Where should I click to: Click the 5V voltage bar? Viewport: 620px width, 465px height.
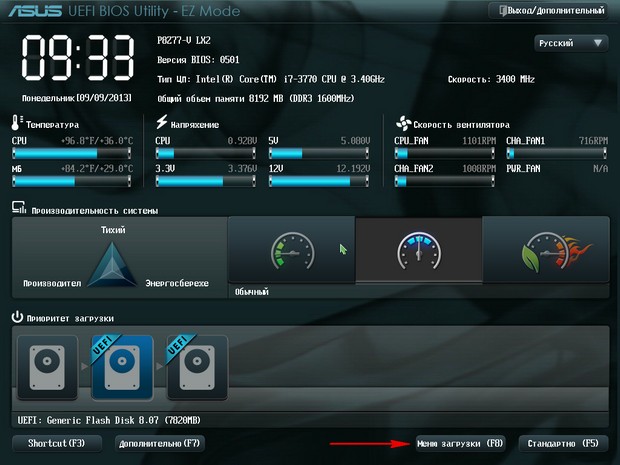(x=319, y=153)
